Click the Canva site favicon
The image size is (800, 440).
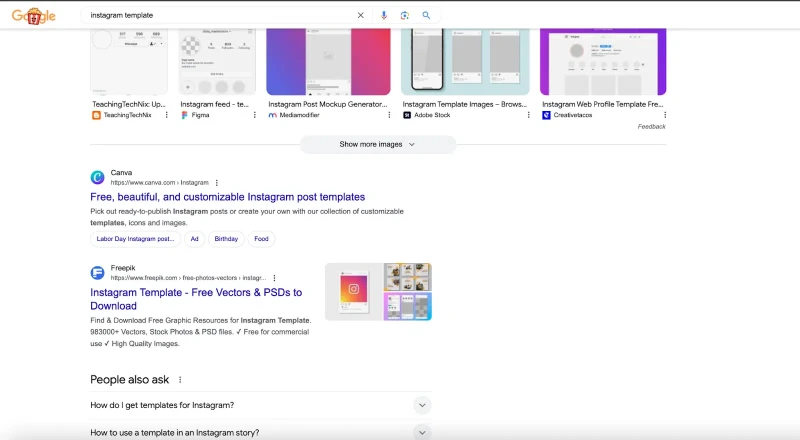[x=97, y=177]
